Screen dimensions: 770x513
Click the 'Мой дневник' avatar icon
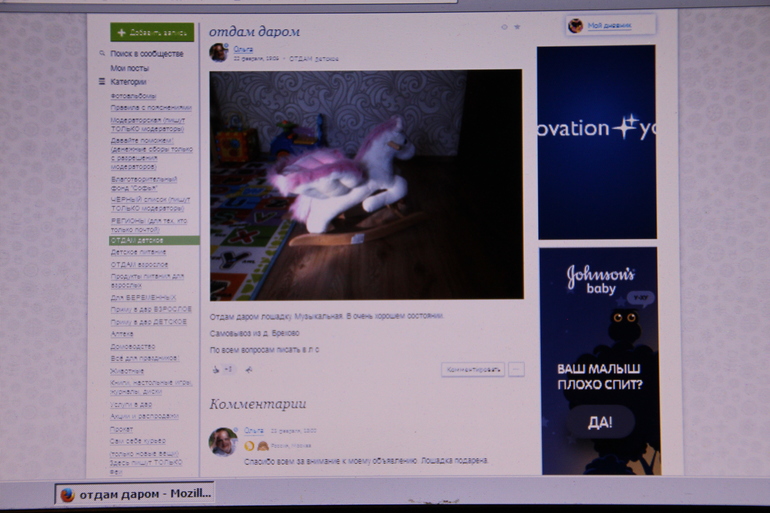pyautogui.click(x=575, y=26)
